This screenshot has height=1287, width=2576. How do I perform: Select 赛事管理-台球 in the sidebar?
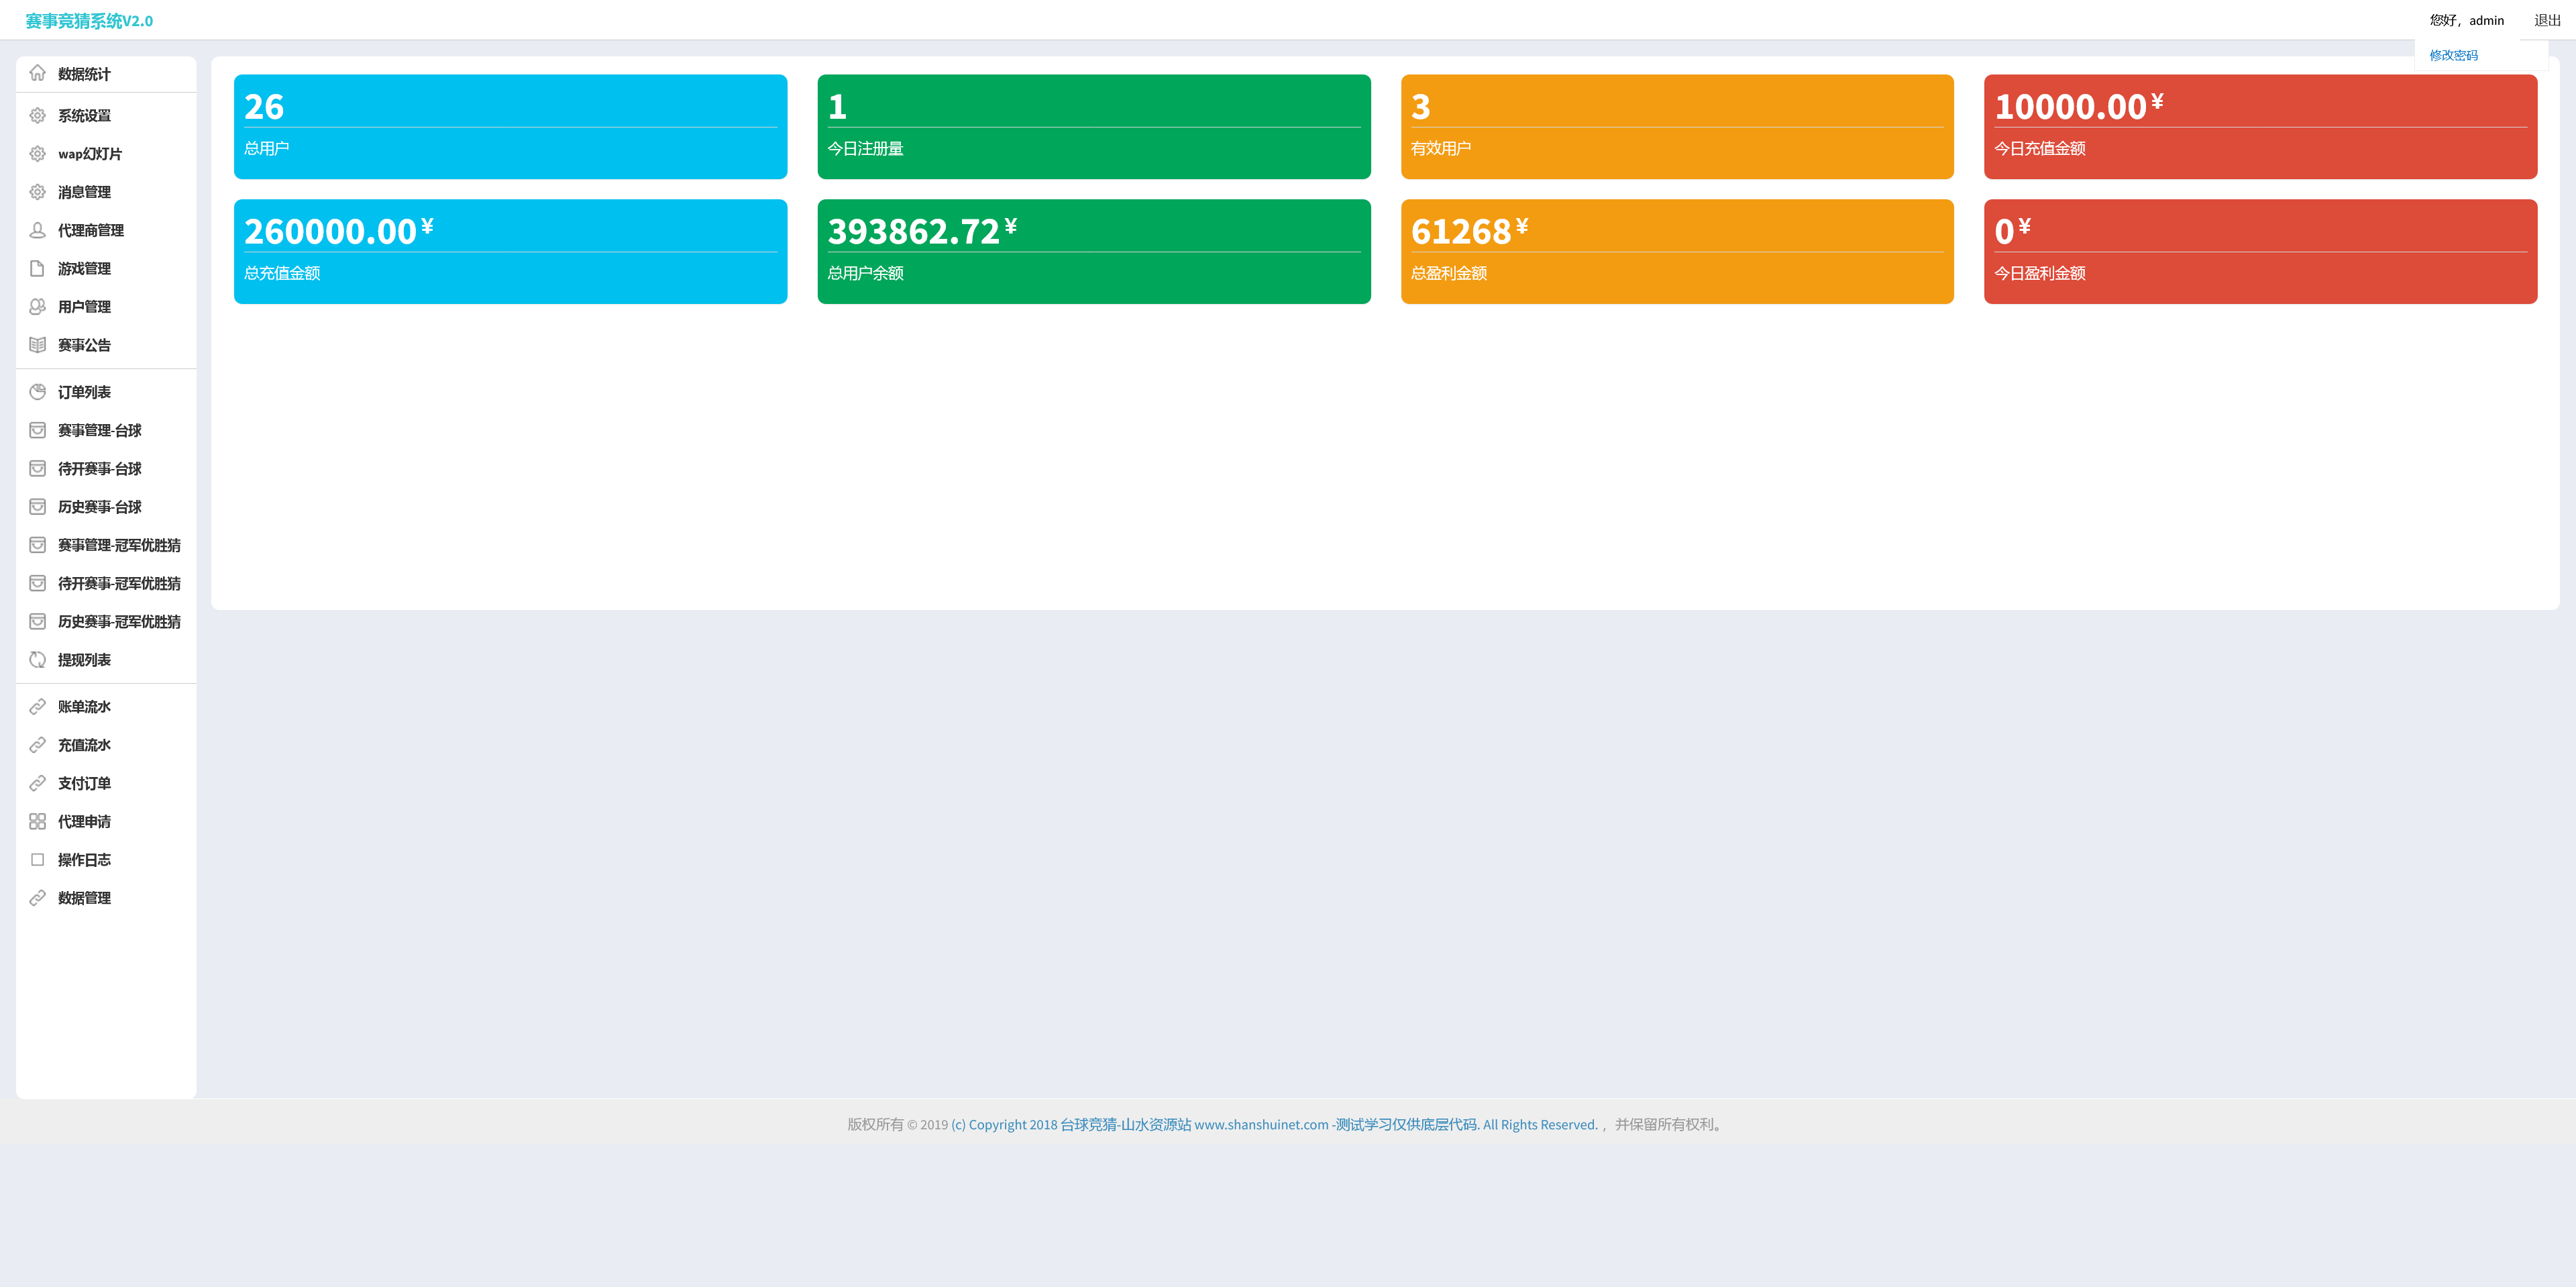pyautogui.click(x=99, y=431)
